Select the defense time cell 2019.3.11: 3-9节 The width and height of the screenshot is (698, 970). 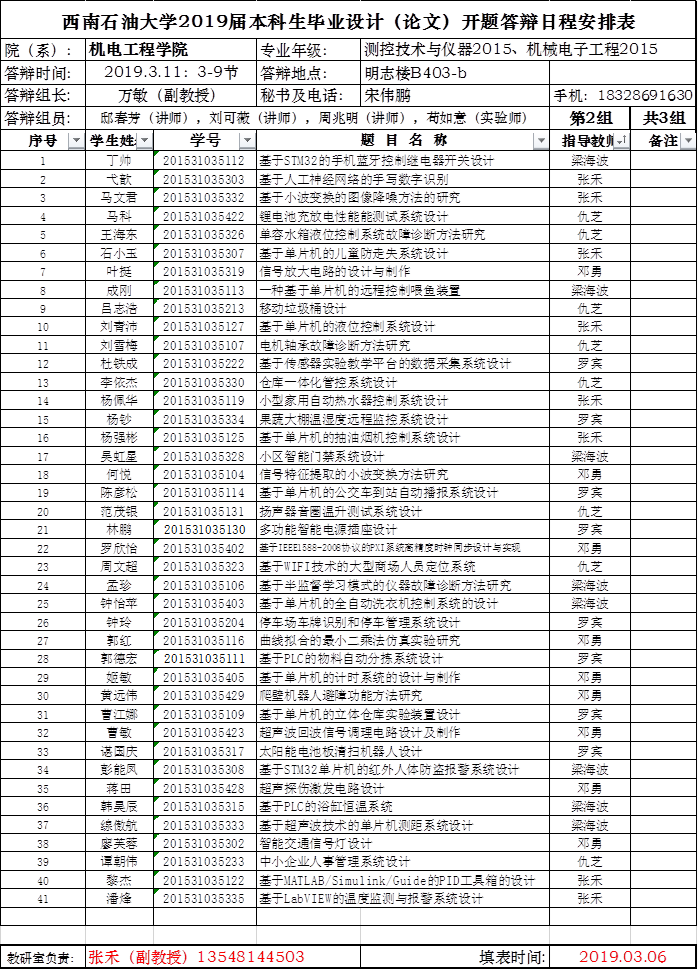pyautogui.click(x=170, y=73)
